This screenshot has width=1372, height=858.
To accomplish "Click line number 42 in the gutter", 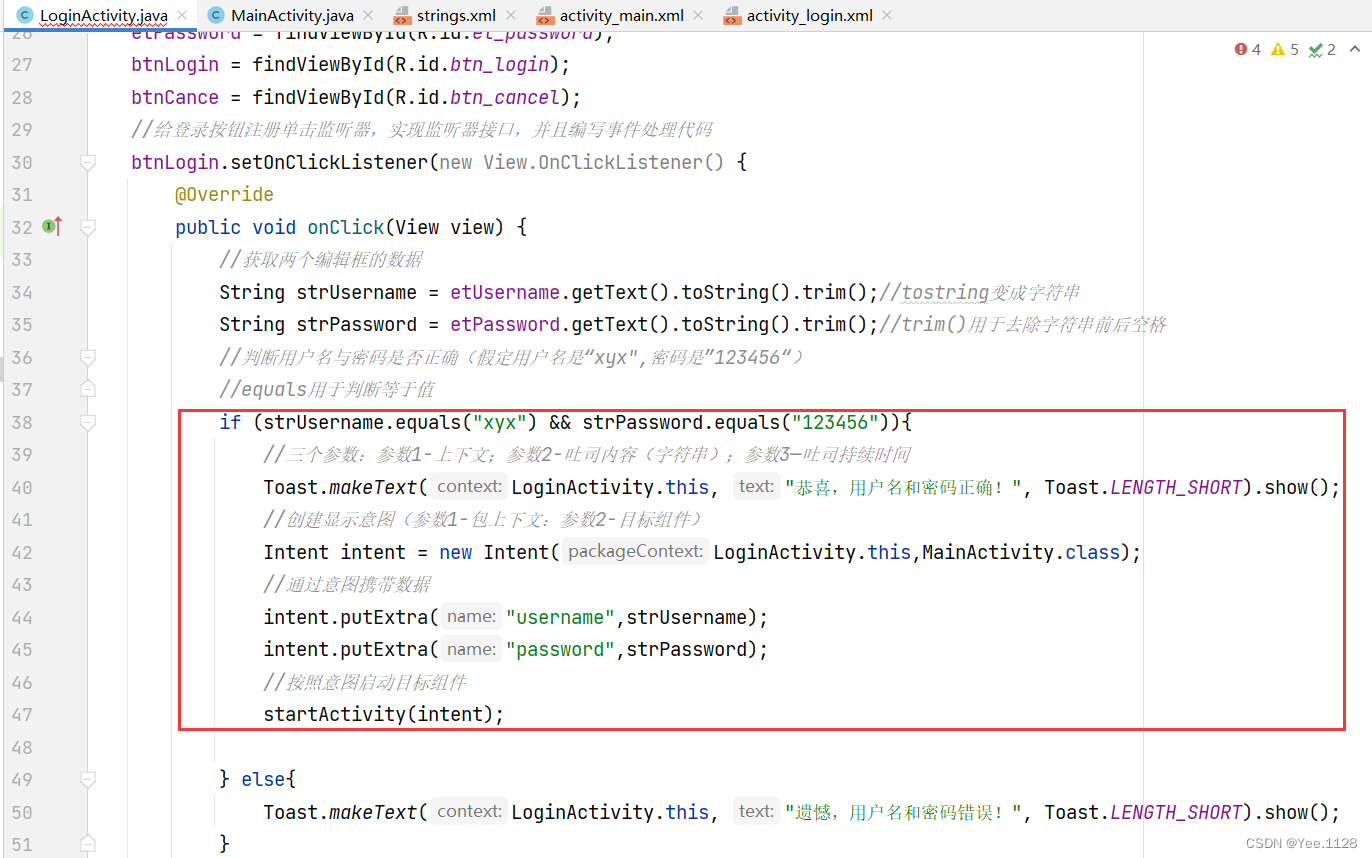I will (x=22, y=552).
